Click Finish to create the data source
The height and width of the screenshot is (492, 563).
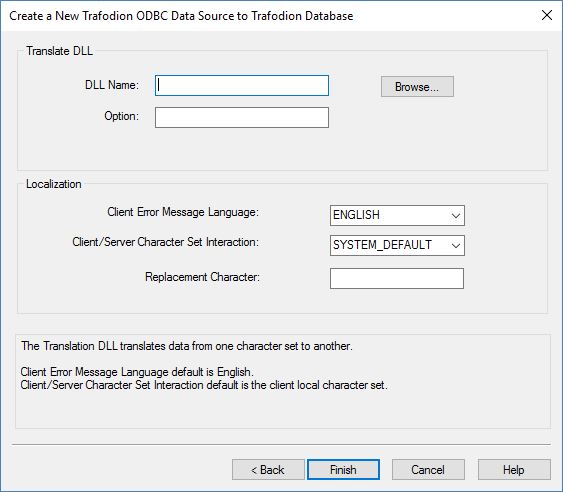click(x=343, y=469)
